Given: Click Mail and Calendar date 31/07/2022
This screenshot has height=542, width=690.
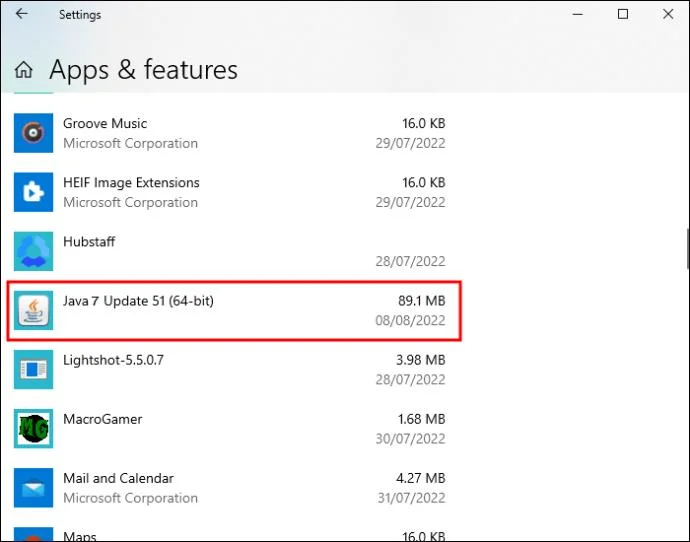Looking at the screenshot, I should click(411, 498).
